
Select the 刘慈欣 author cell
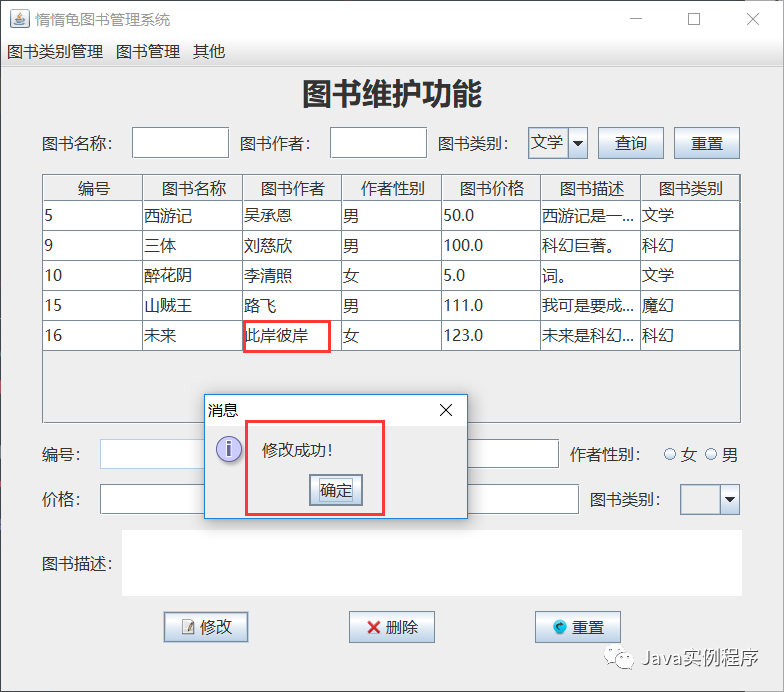(292, 246)
